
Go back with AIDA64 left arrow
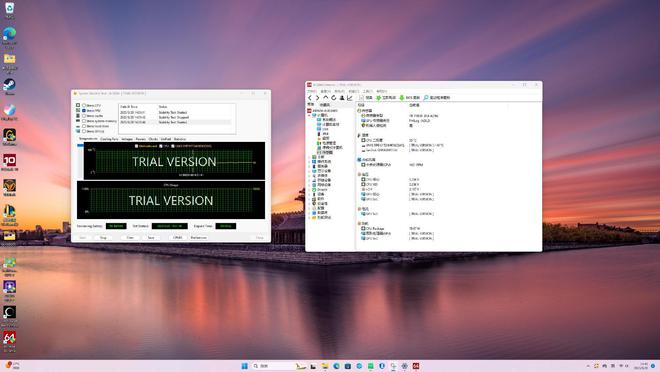(x=310, y=98)
